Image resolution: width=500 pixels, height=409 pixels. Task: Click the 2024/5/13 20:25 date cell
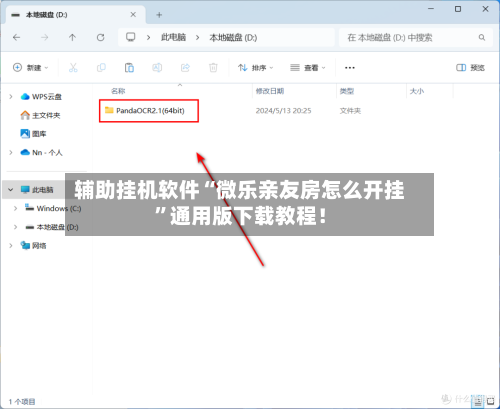click(x=283, y=111)
